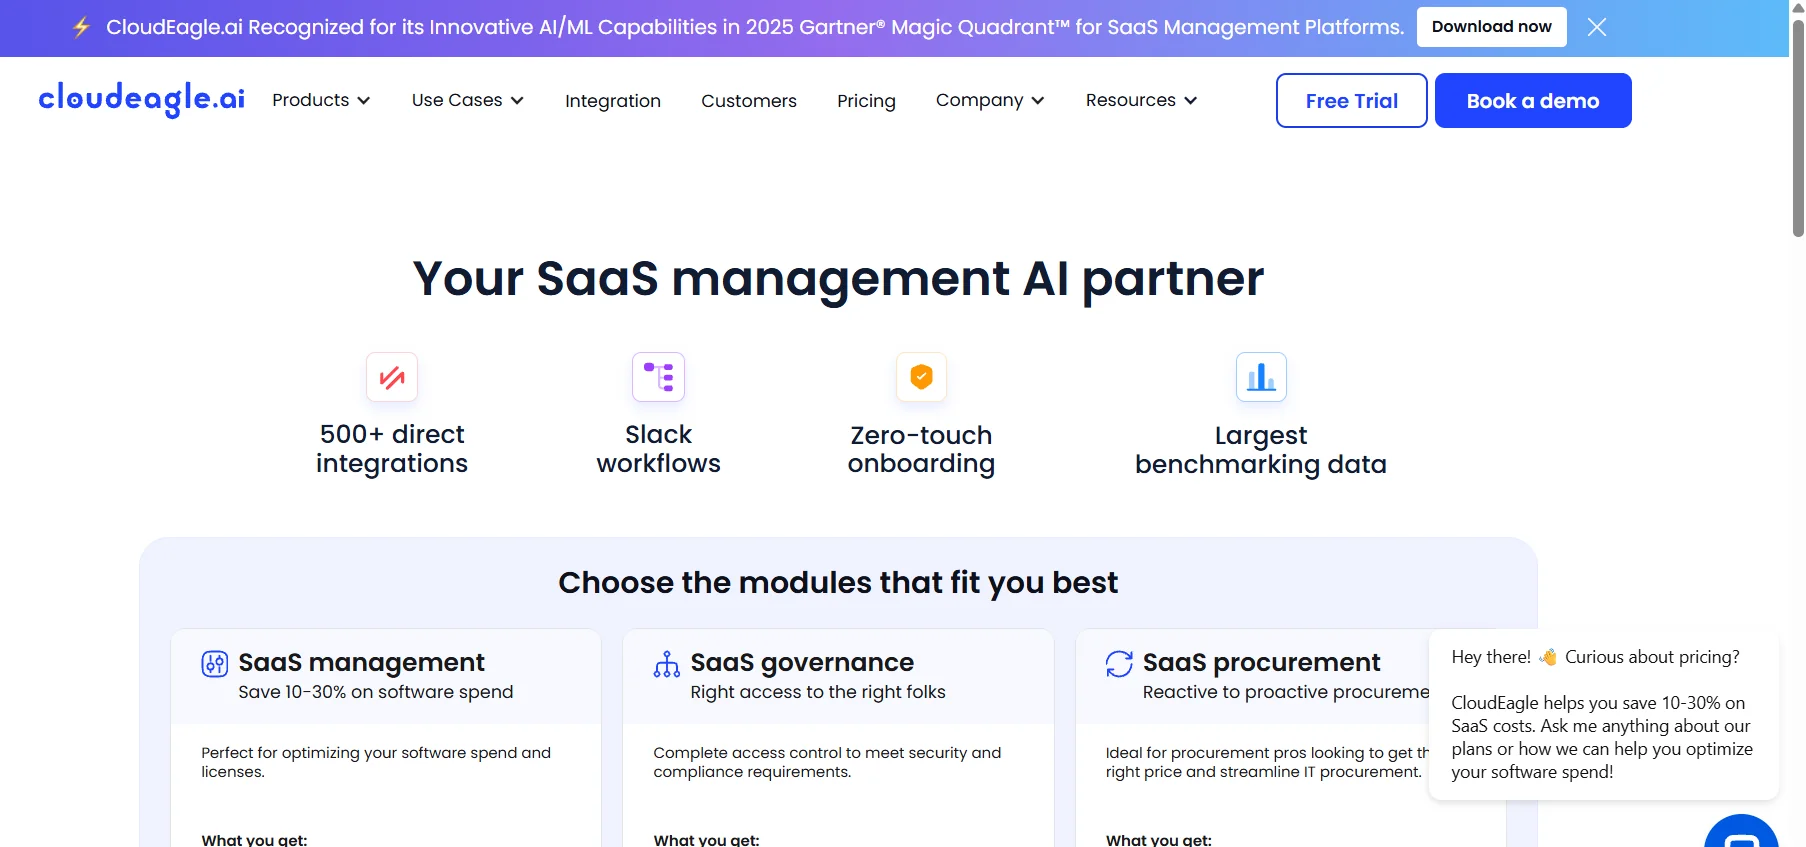Viewport: 1806px width, 847px height.
Task: Click the SaaS procurement card heading
Action: [x=1261, y=662]
